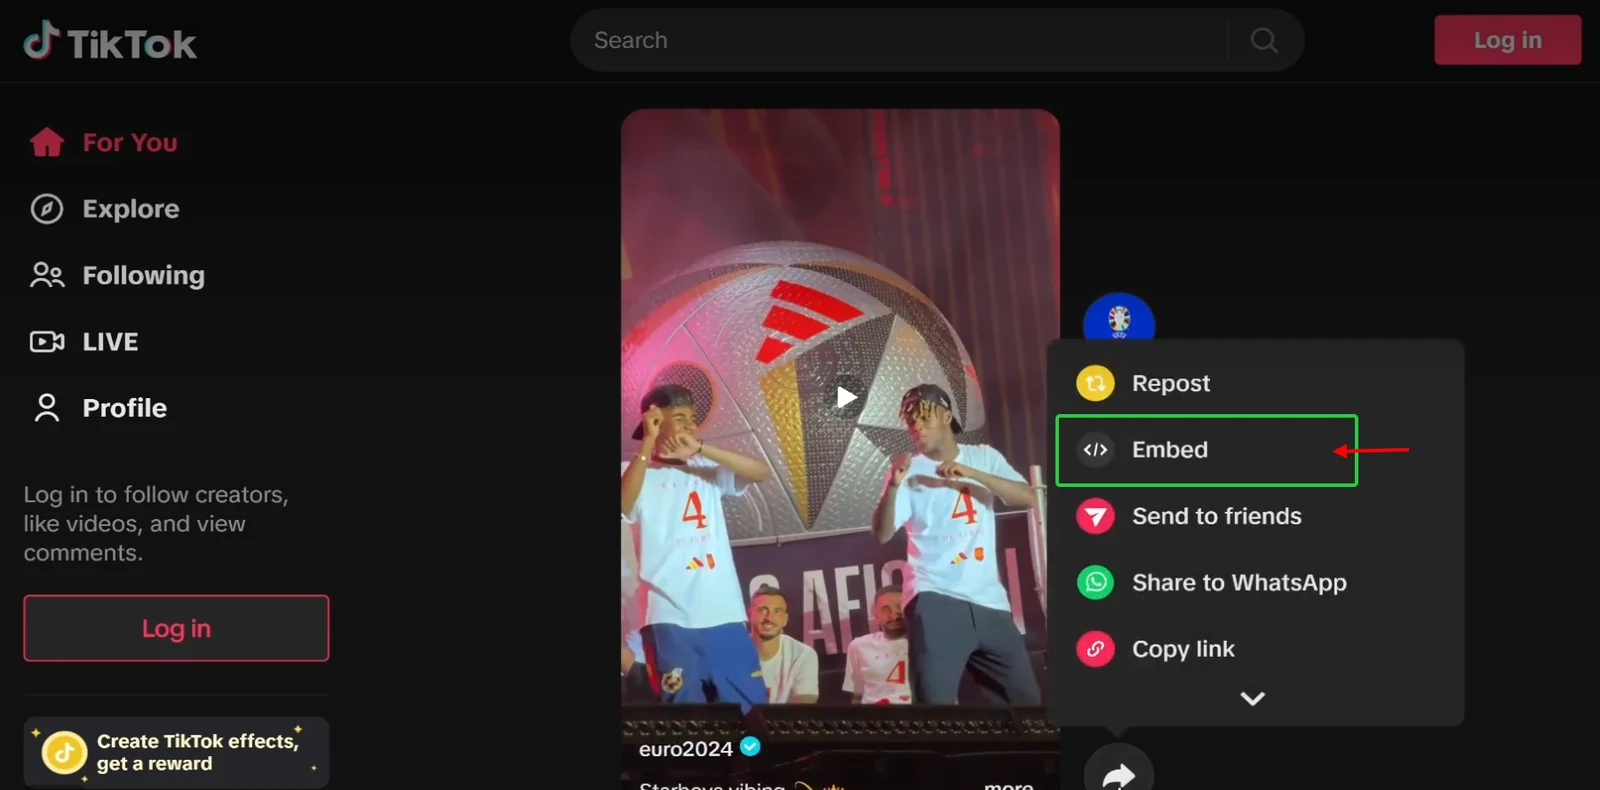
Task: Click the Embed code brackets icon
Action: point(1095,450)
